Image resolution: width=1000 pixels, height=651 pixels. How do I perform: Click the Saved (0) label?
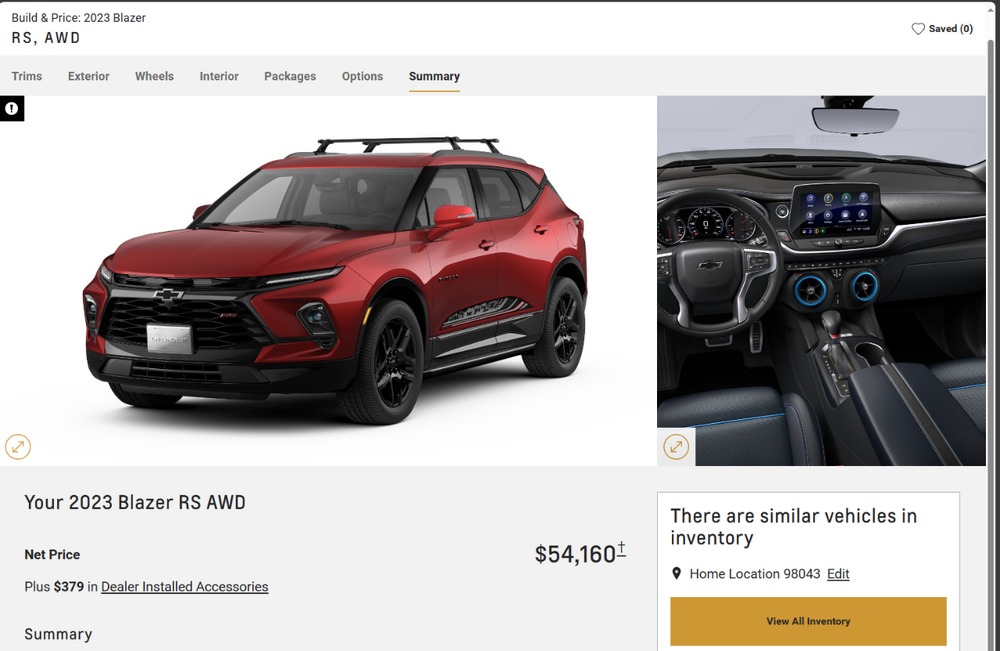pyautogui.click(x=950, y=29)
